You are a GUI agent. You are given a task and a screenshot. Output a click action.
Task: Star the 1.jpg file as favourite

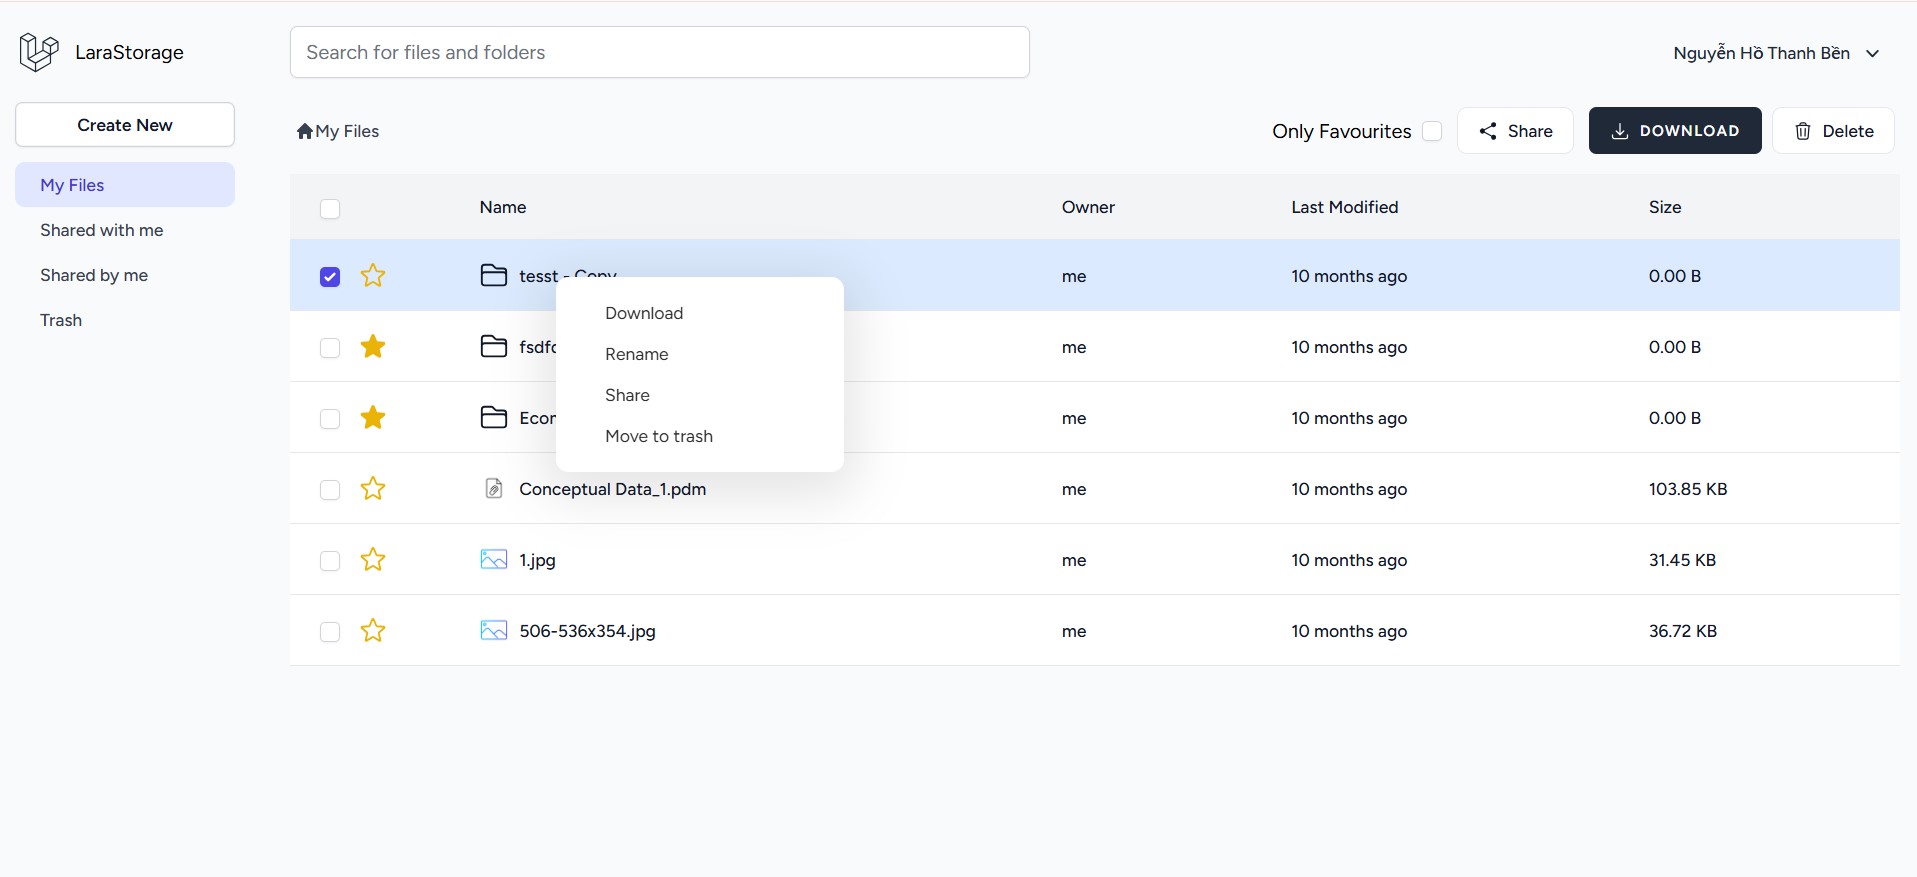tap(373, 560)
